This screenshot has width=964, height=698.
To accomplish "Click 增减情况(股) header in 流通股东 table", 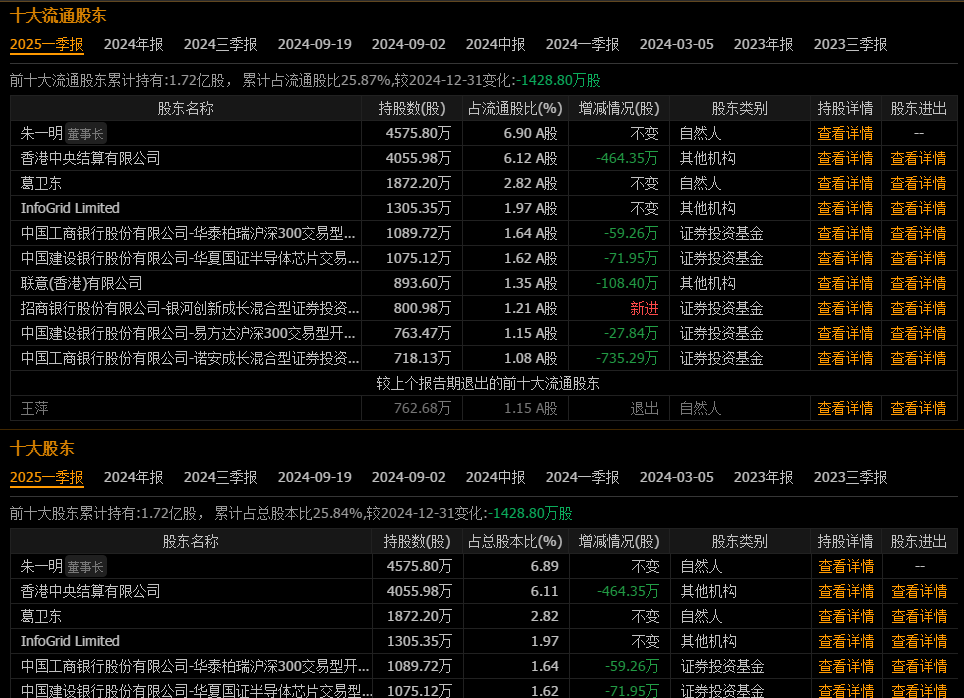I will [618, 109].
